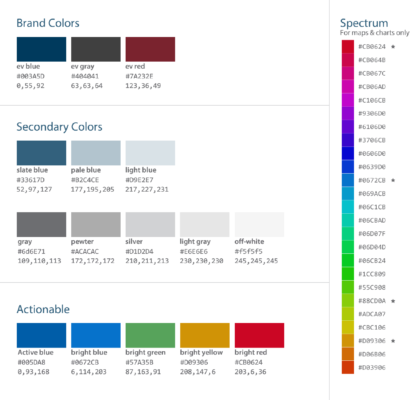This screenshot has height=400, width=419.
Task: Click the star next to #88CD0A
Action: tap(393, 301)
